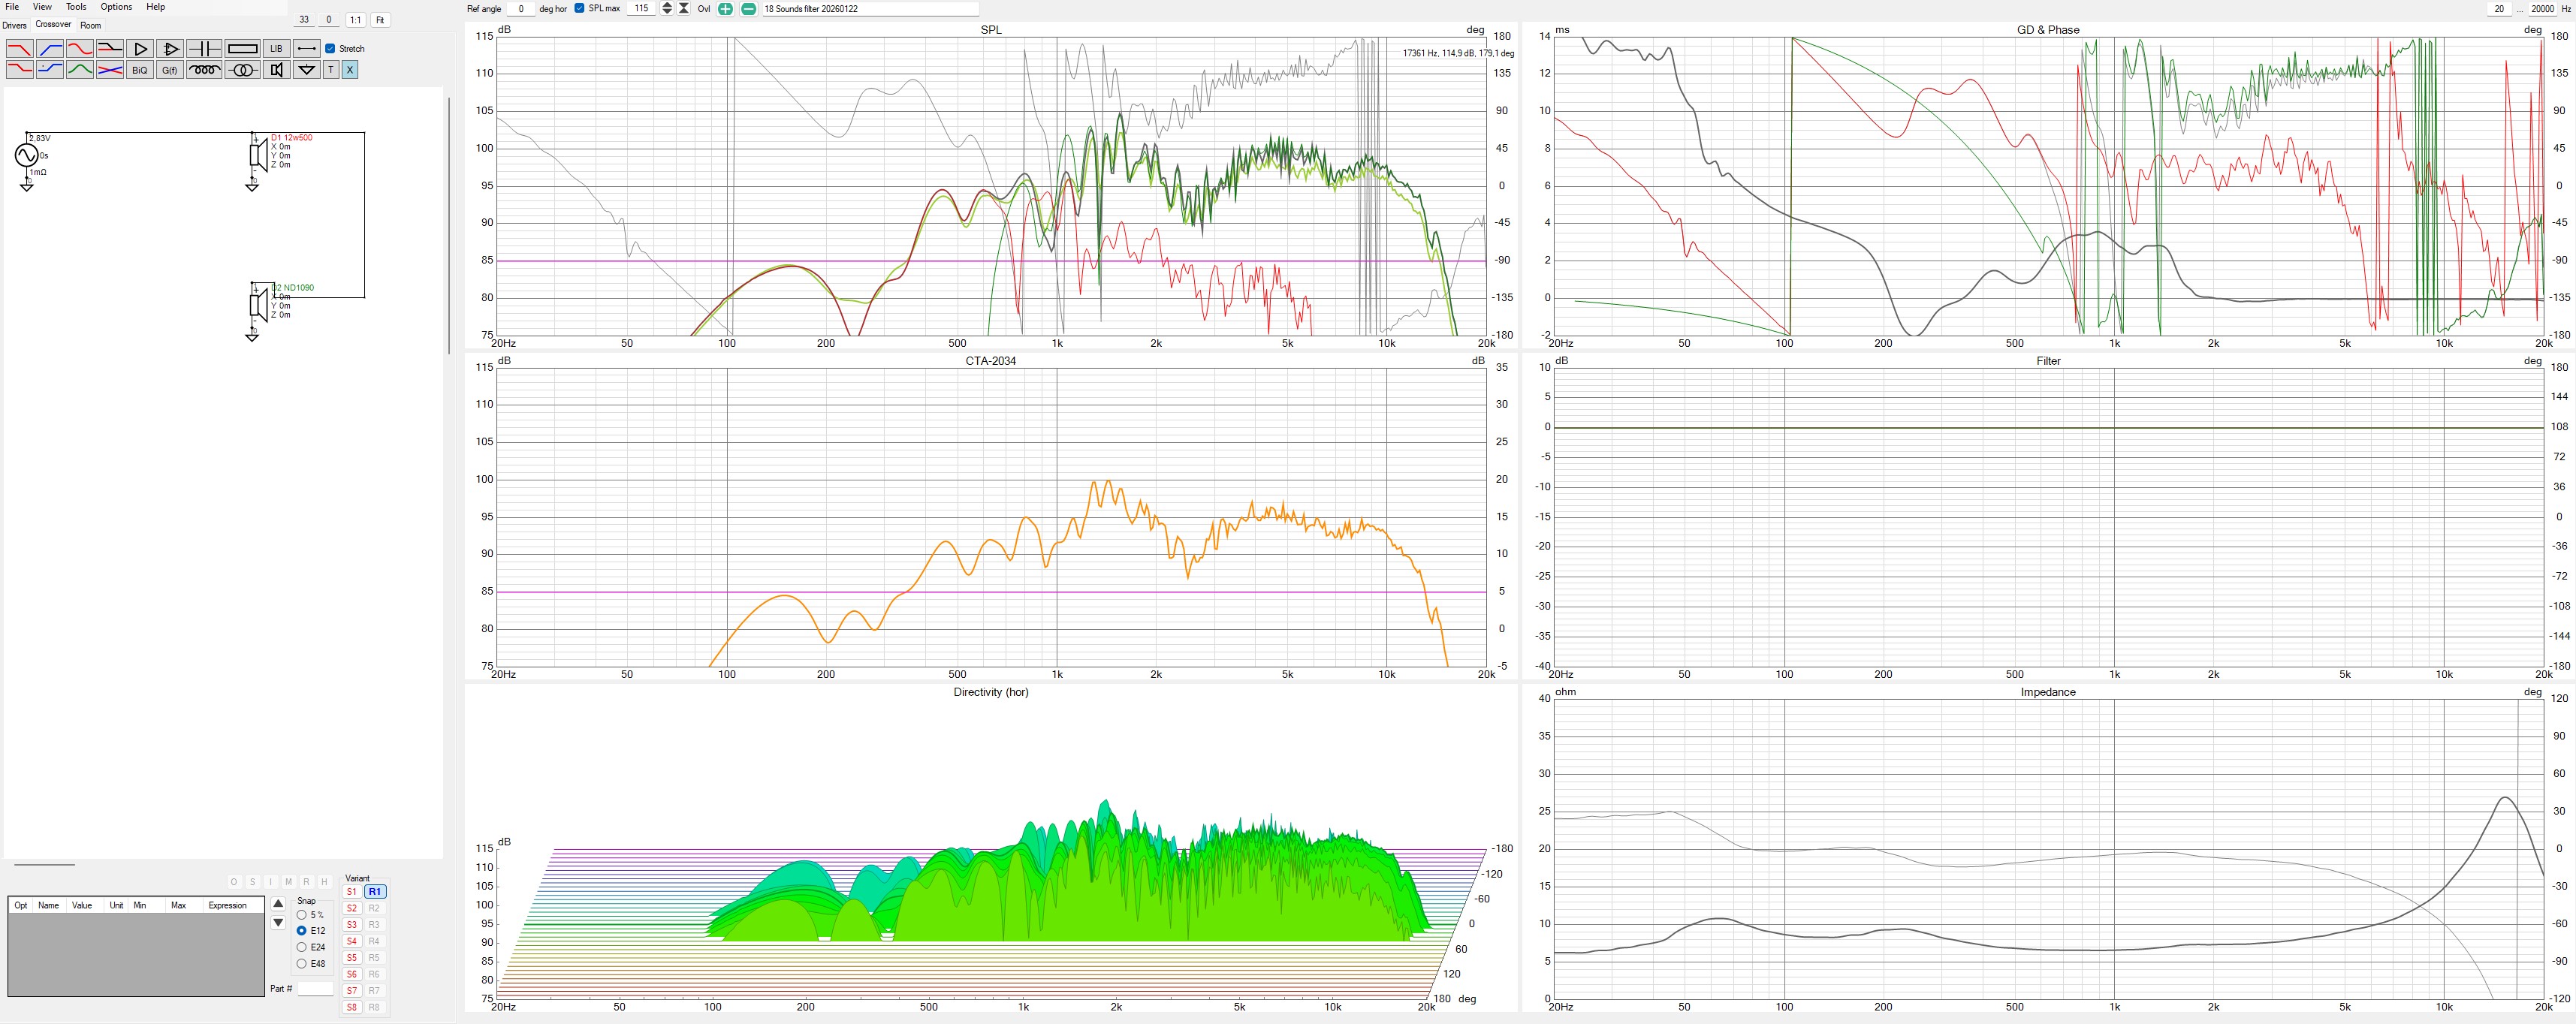The width and height of the screenshot is (2576, 1024).
Task: Choose the speaker driver component
Action: click(277, 70)
